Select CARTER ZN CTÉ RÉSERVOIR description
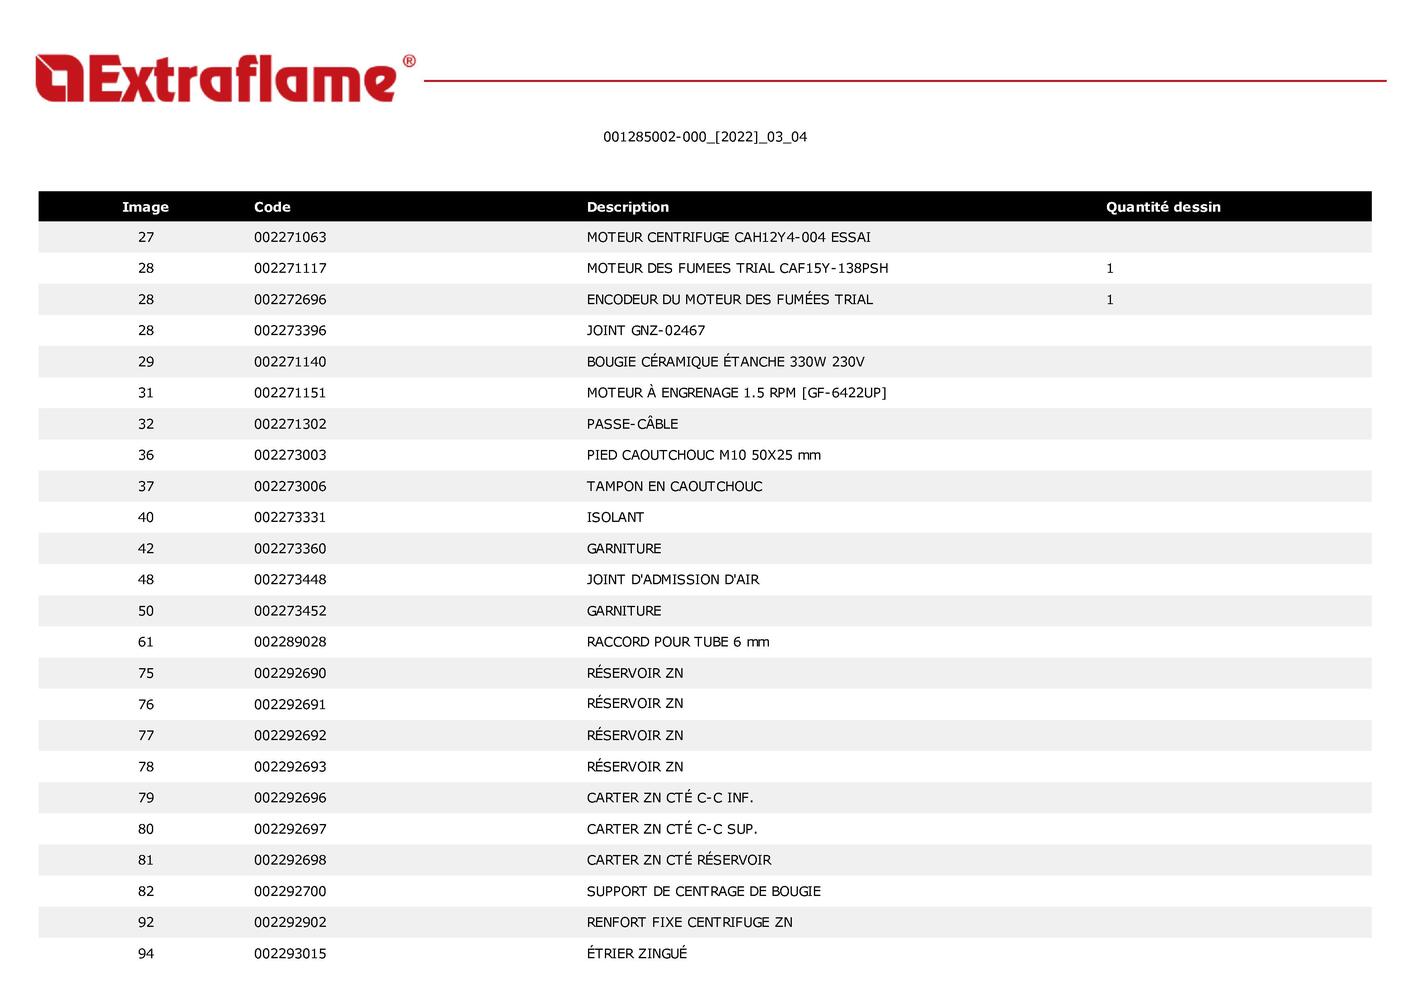Viewport: 1410px width, 996px height. [678, 860]
